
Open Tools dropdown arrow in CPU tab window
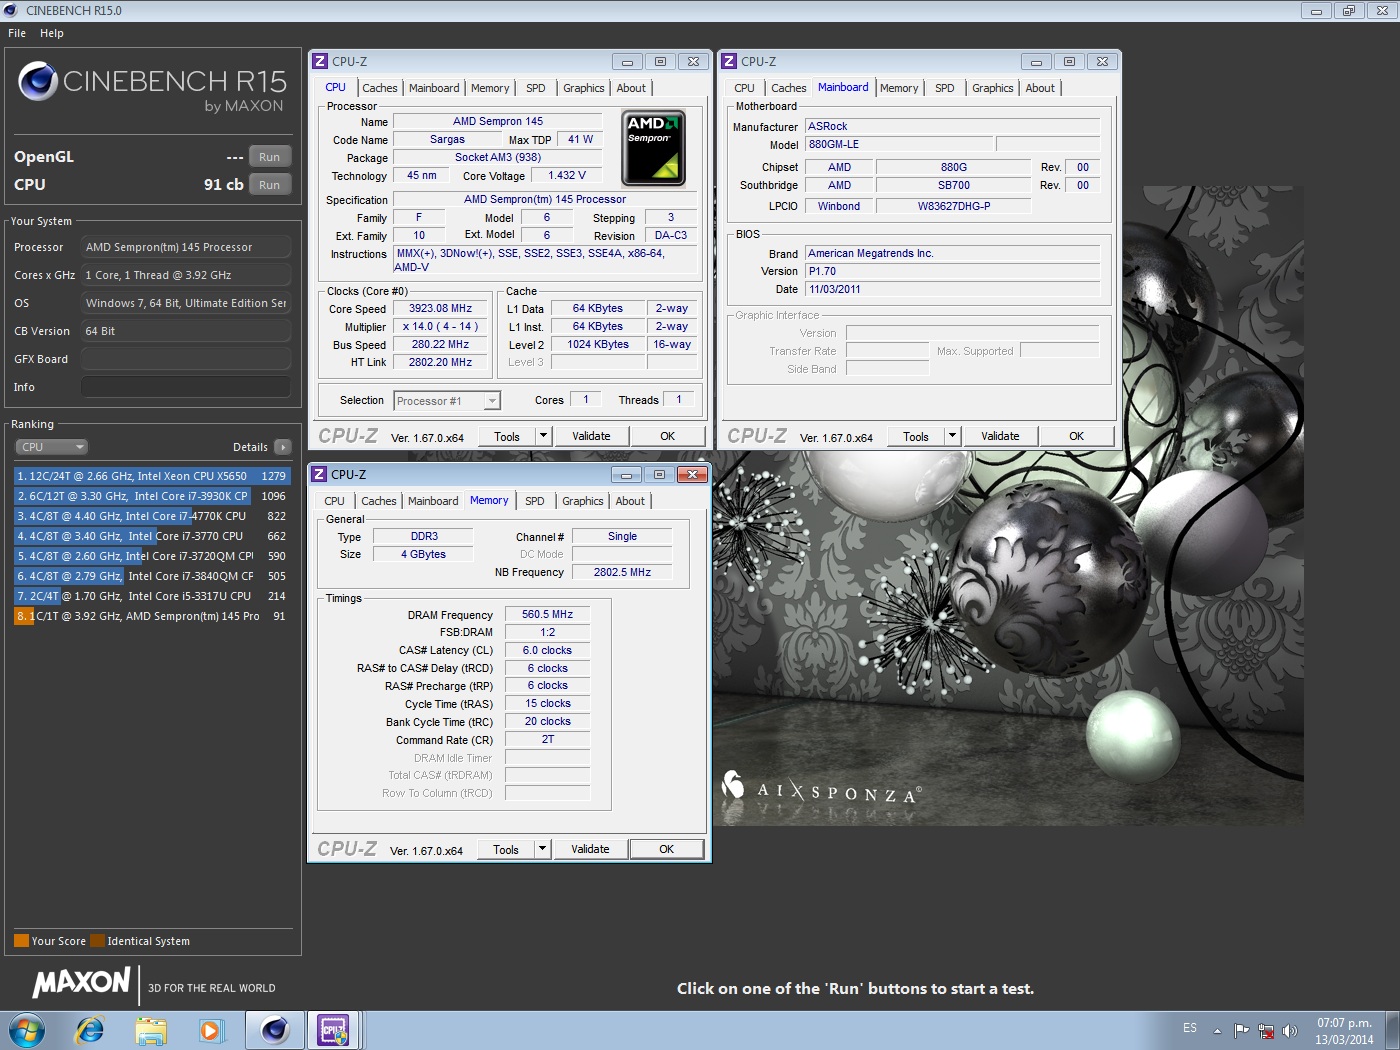(x=543, y=436)
